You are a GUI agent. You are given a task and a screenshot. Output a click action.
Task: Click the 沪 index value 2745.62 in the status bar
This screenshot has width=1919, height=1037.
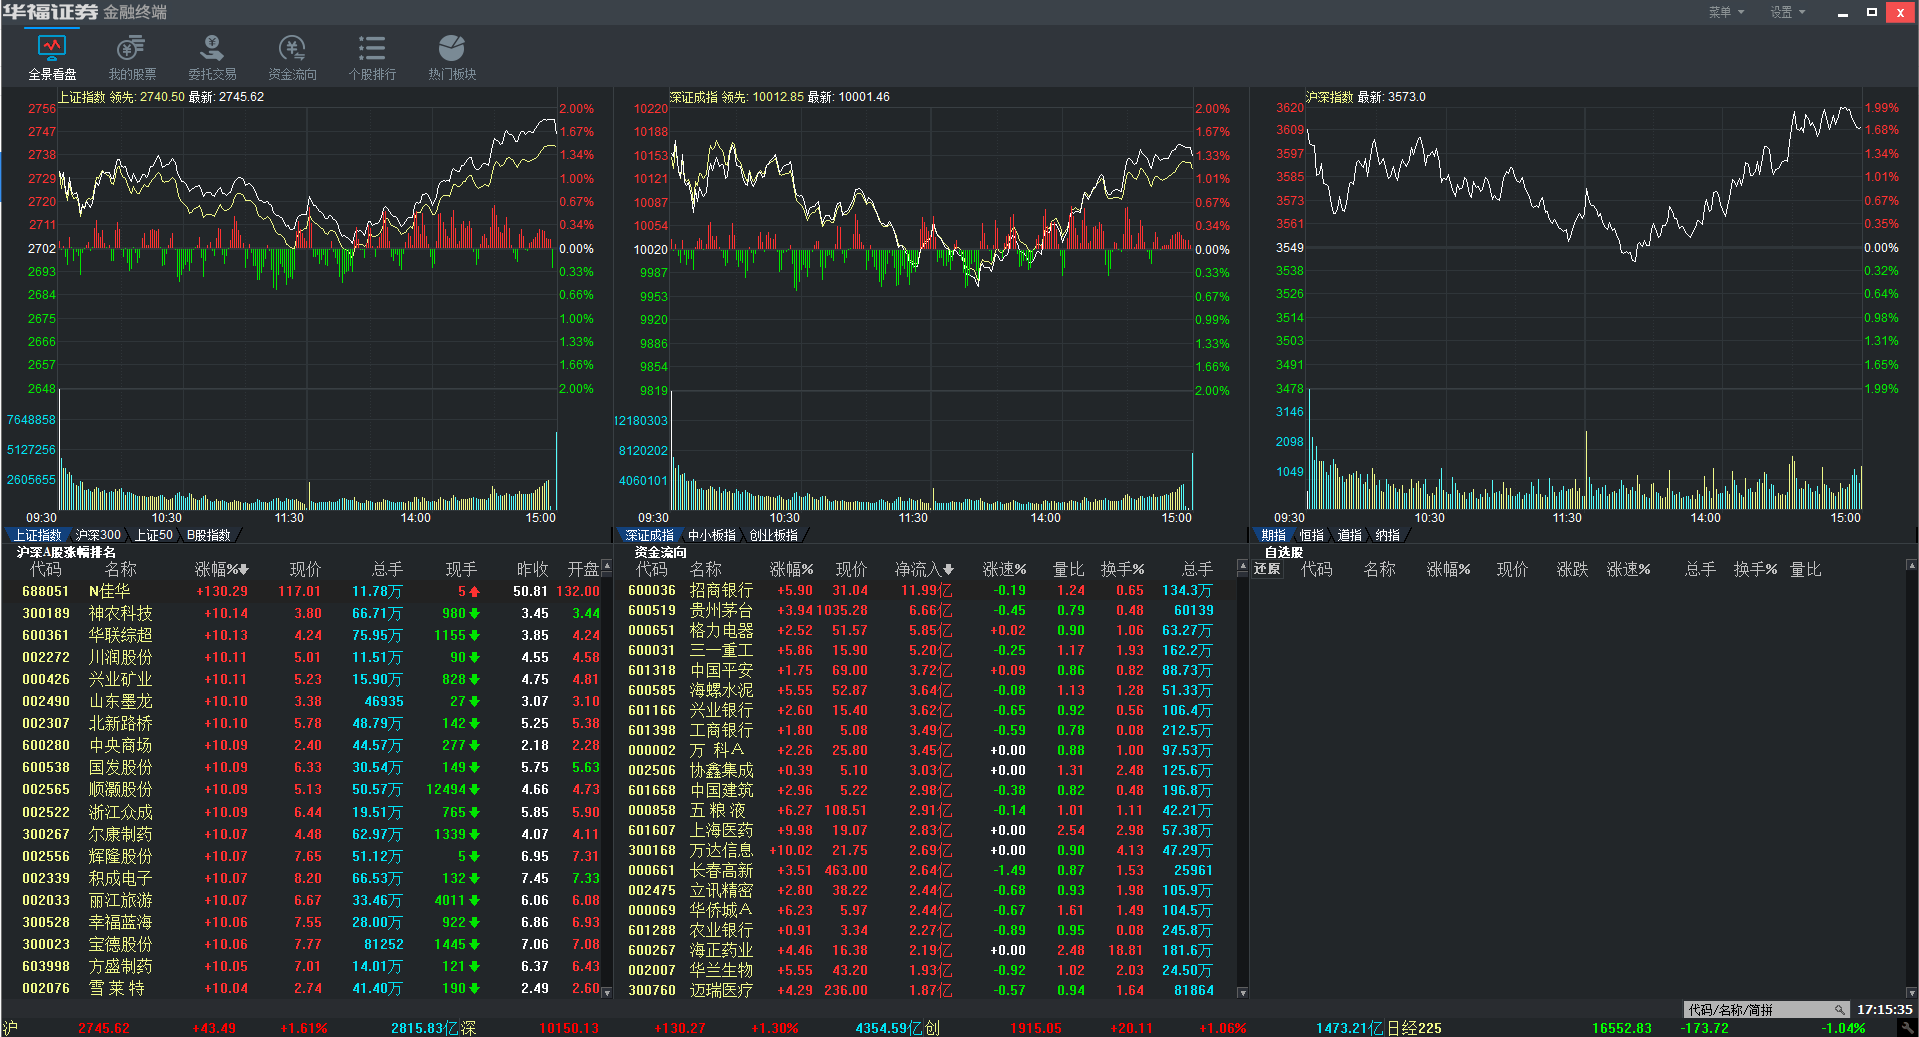click(104, 1028)
